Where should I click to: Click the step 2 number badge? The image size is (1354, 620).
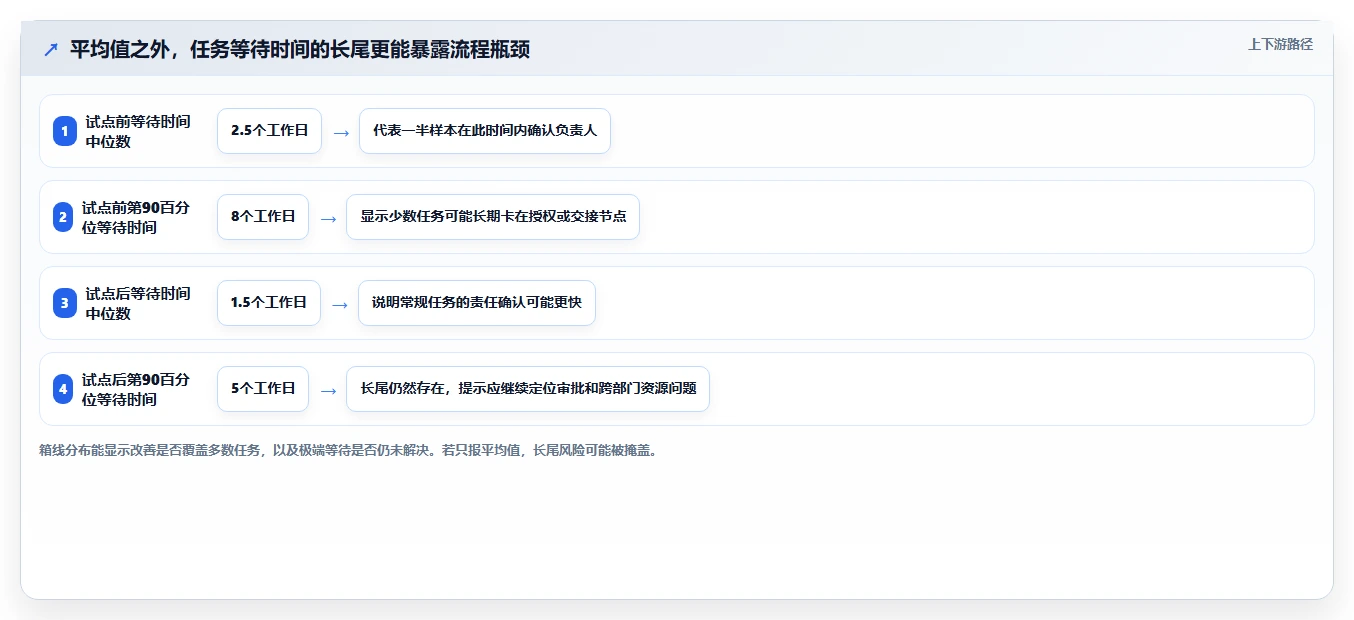coord(63,217)
